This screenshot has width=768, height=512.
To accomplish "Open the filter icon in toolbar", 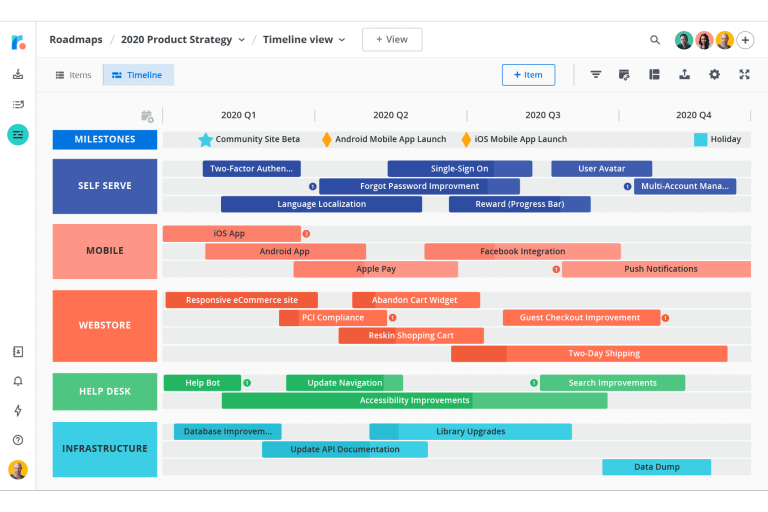I will tap(596, 74).
